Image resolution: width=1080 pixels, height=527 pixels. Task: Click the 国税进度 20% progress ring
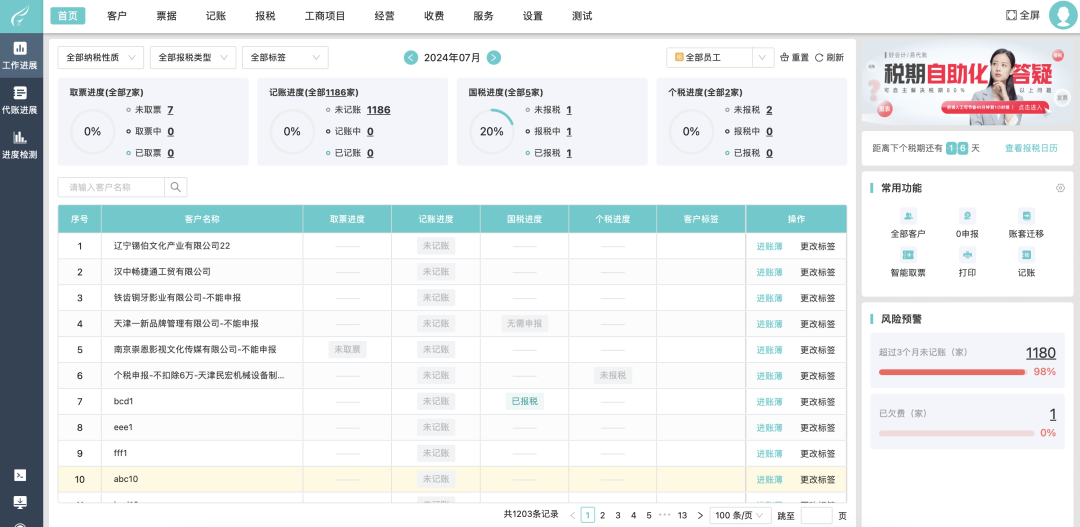tap(492, 132)
